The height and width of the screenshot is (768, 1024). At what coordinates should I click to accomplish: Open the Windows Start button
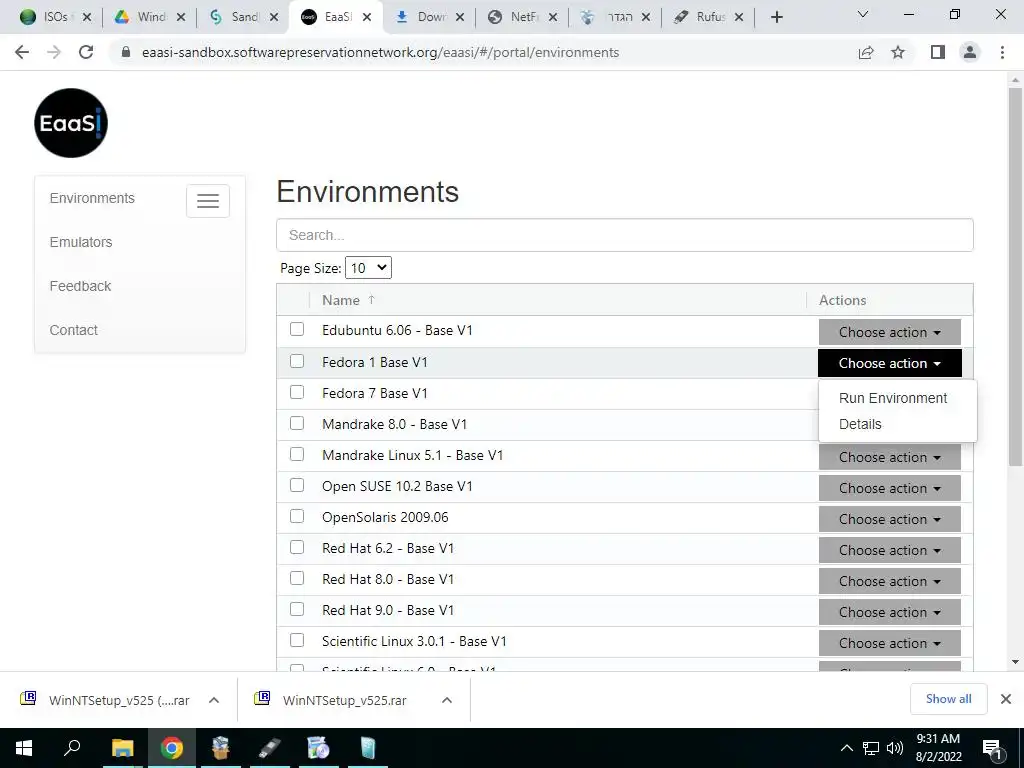[24, 748]
